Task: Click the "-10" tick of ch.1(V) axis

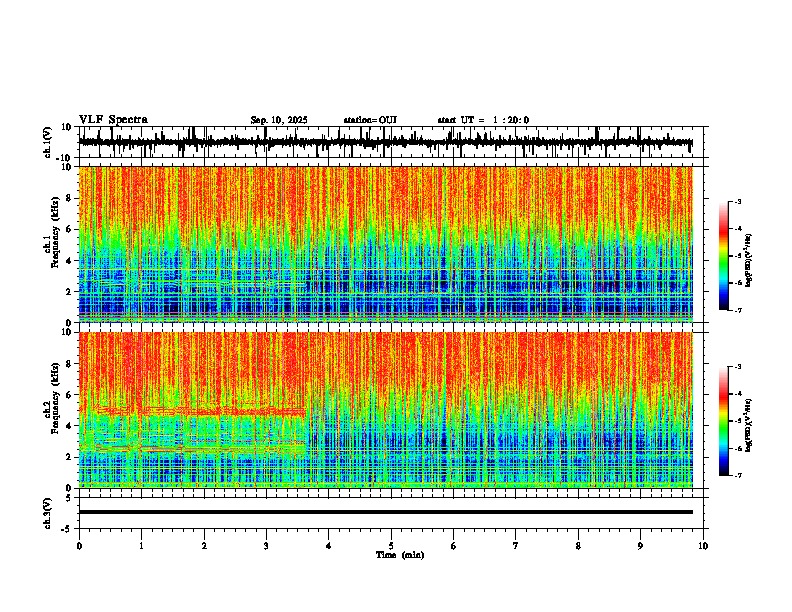Action: [65, 159]
